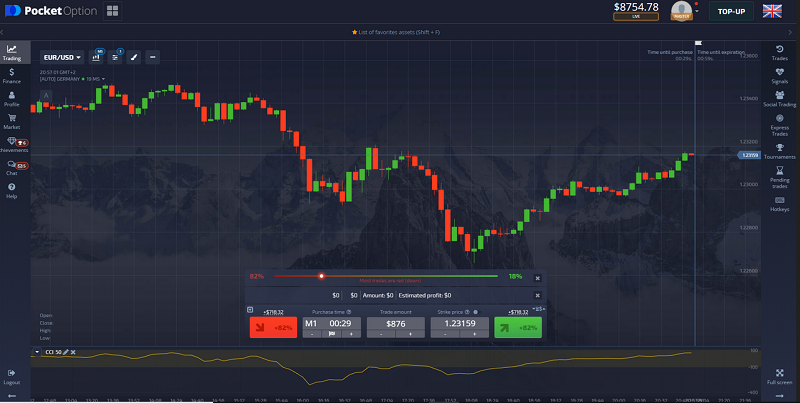Remove the CCI 50 indicator
Viewport: 800px width, 403px height.
point(73,352)
